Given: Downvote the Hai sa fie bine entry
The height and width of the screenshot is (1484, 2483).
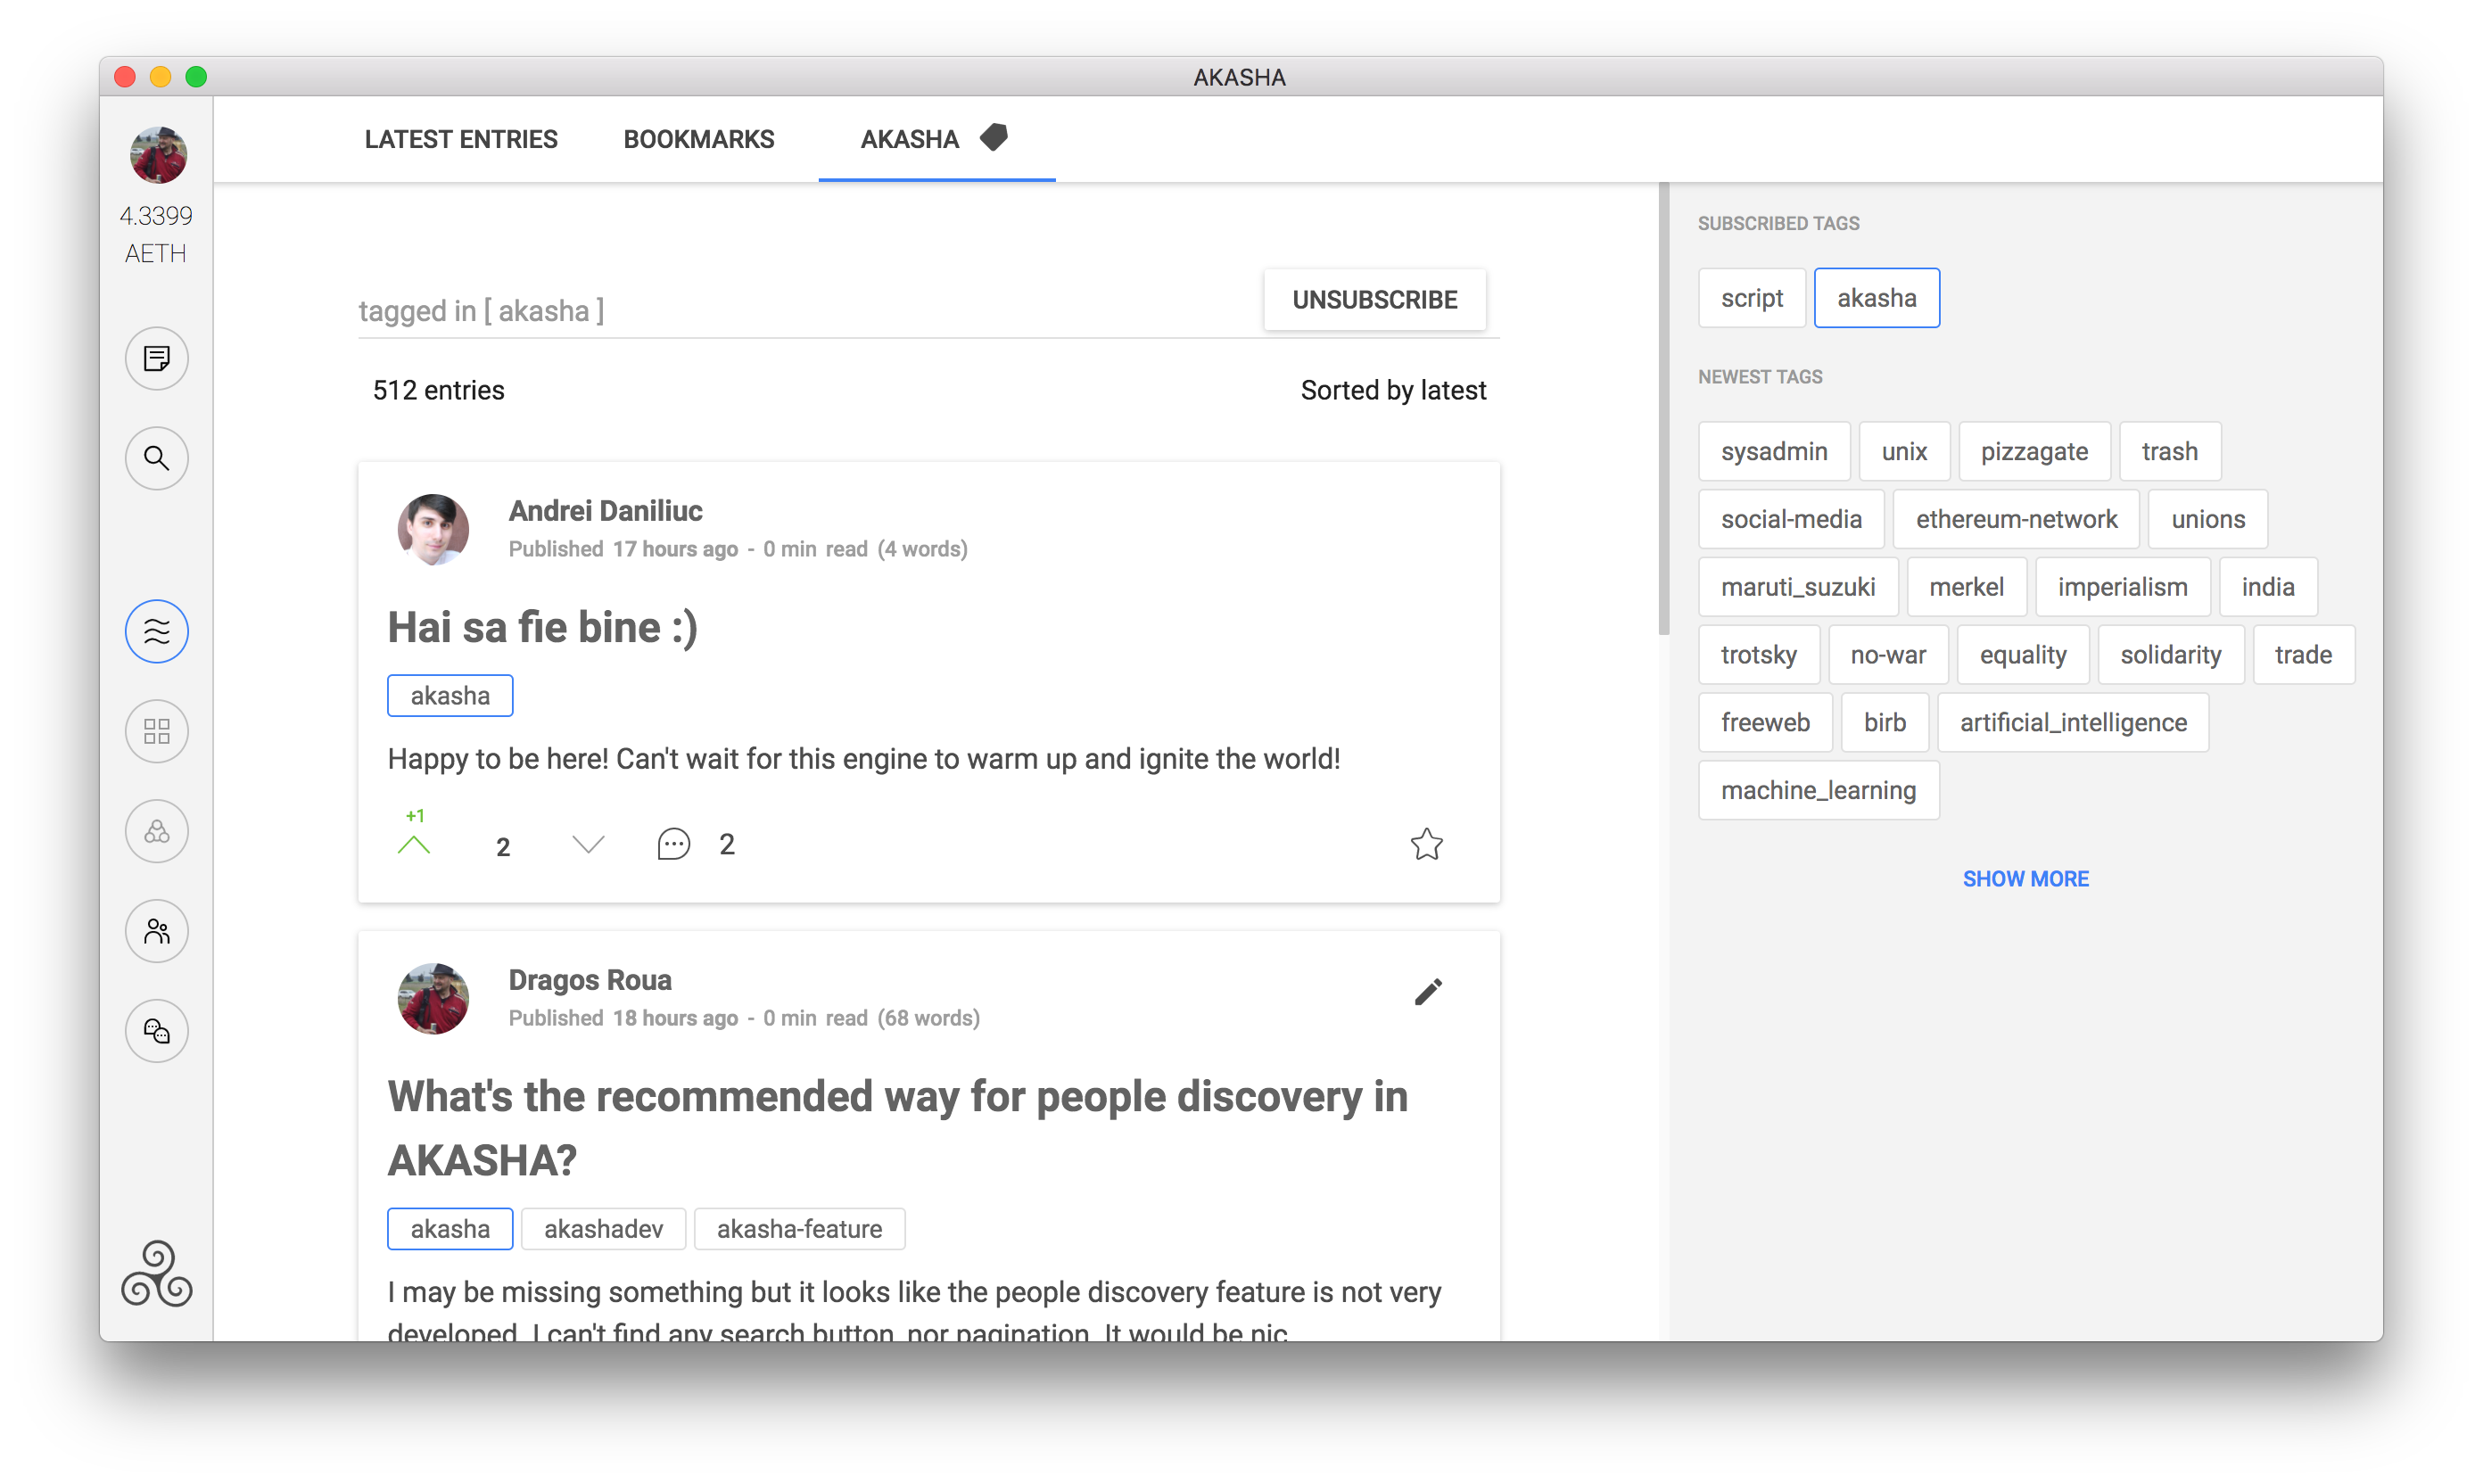Looking at the screenshot, I should 588,845.
